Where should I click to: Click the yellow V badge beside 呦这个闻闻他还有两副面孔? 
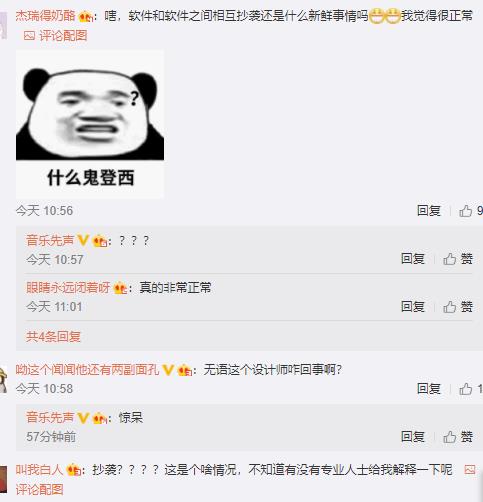pyautogui.click(x=168, y=370)
